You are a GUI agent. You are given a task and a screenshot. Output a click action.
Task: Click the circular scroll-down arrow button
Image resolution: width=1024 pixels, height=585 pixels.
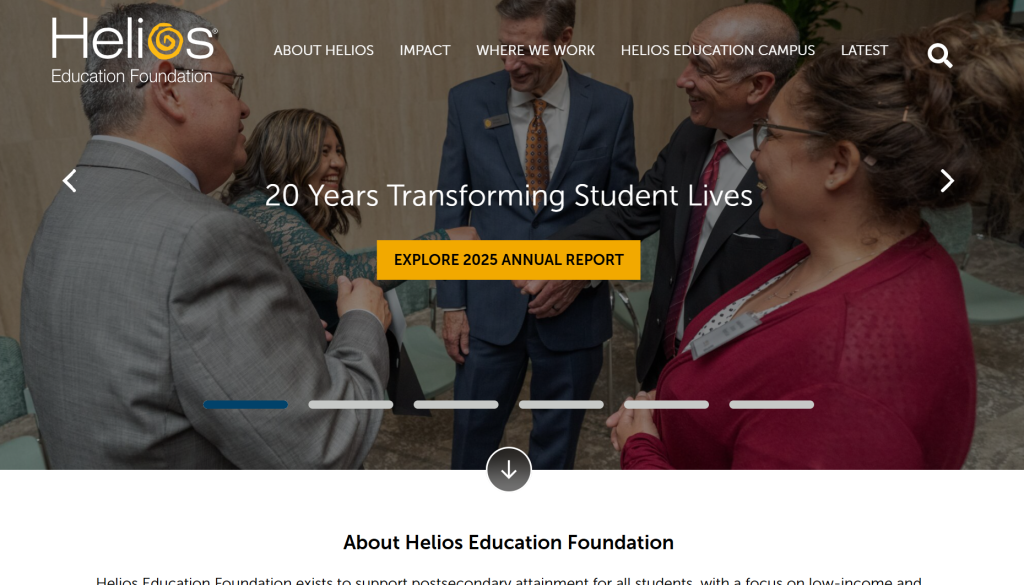pos(509,469)
